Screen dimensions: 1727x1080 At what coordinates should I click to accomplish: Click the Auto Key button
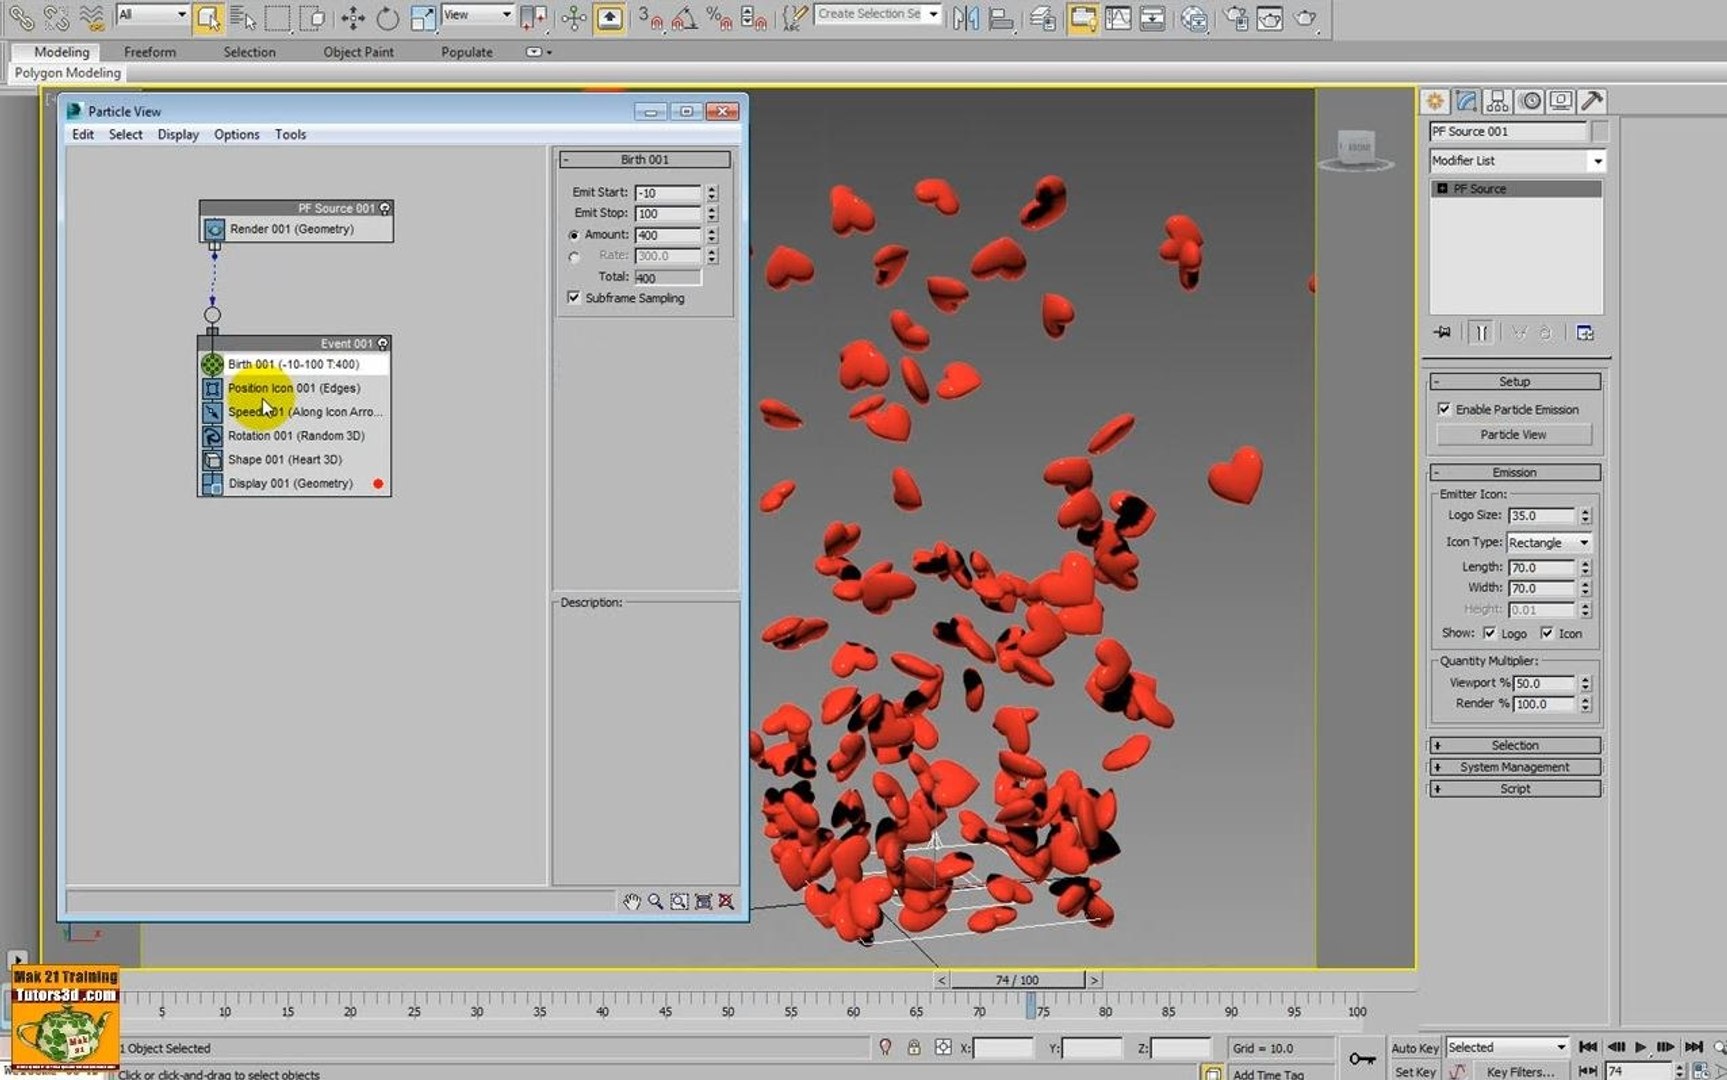tap(1414, 1048)
